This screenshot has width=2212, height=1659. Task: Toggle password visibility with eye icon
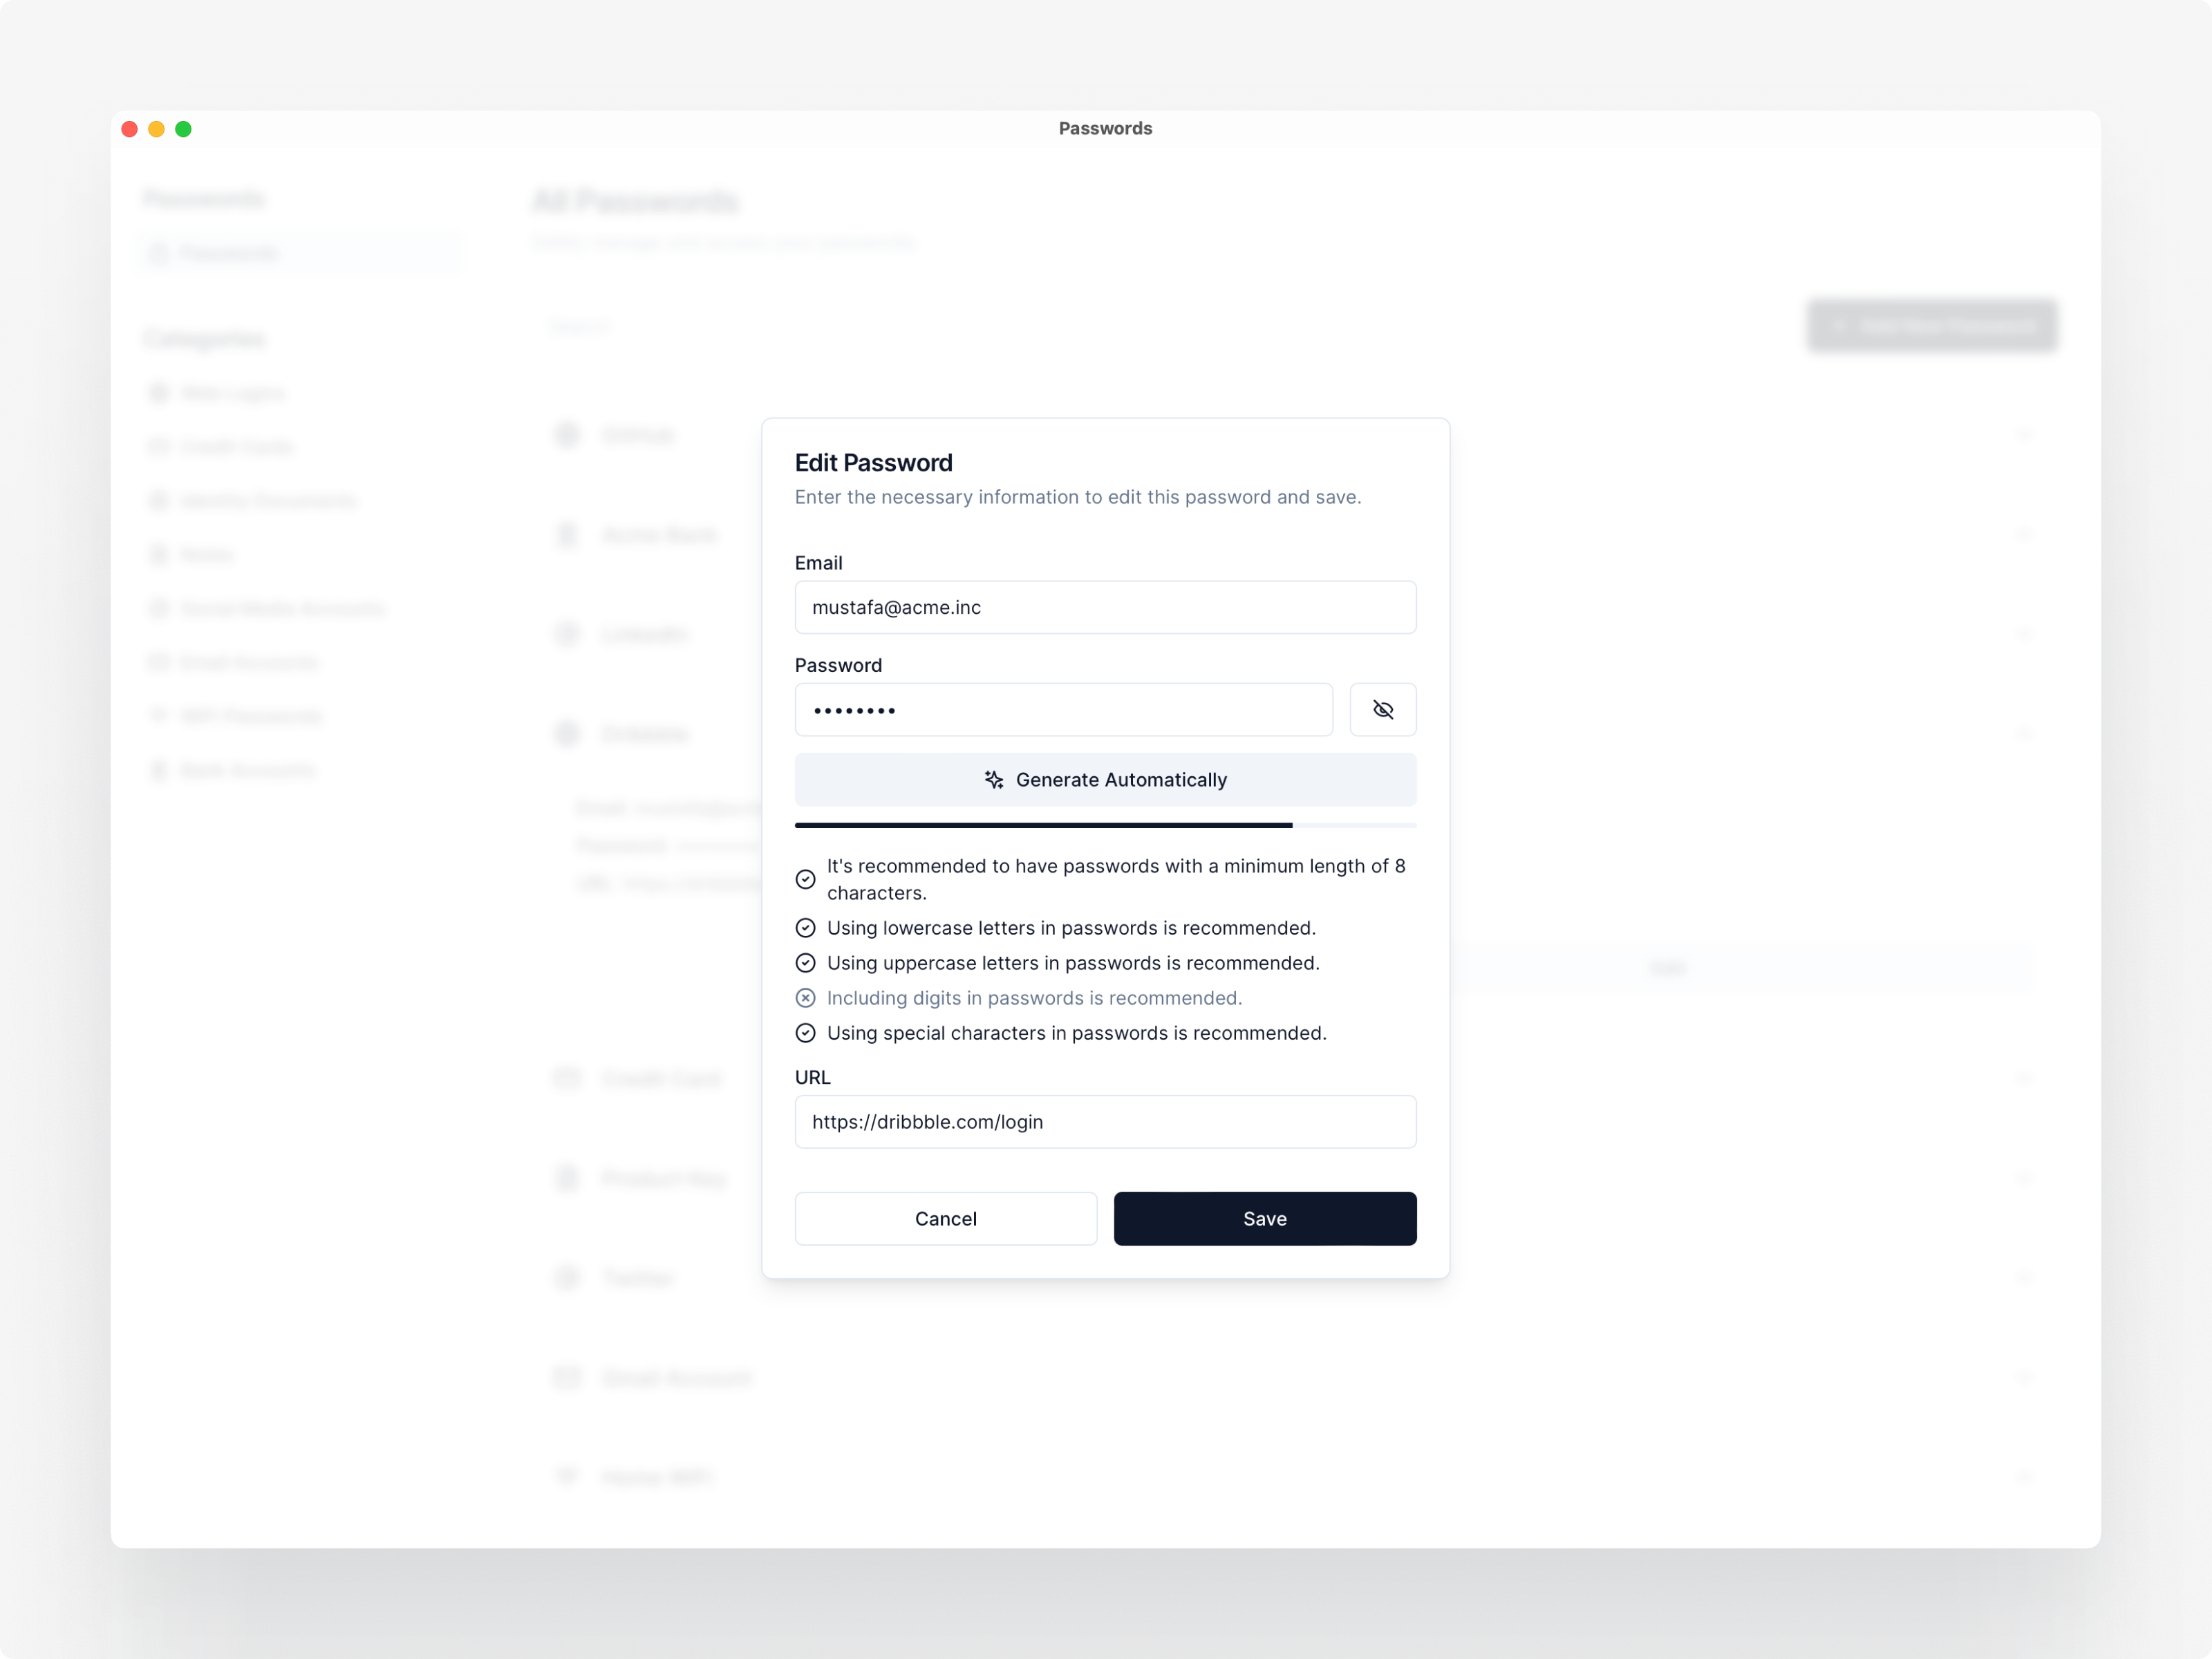1383,709
